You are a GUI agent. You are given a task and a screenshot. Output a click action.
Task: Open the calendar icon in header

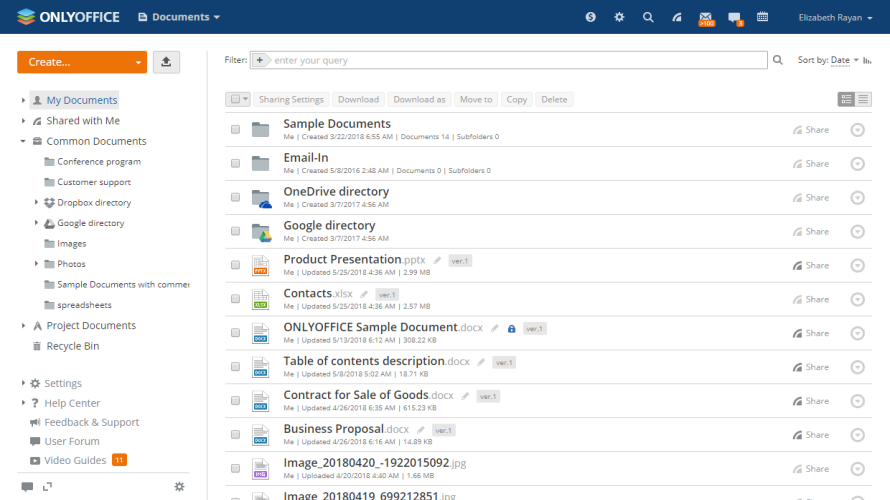click(x=762, y=17)
